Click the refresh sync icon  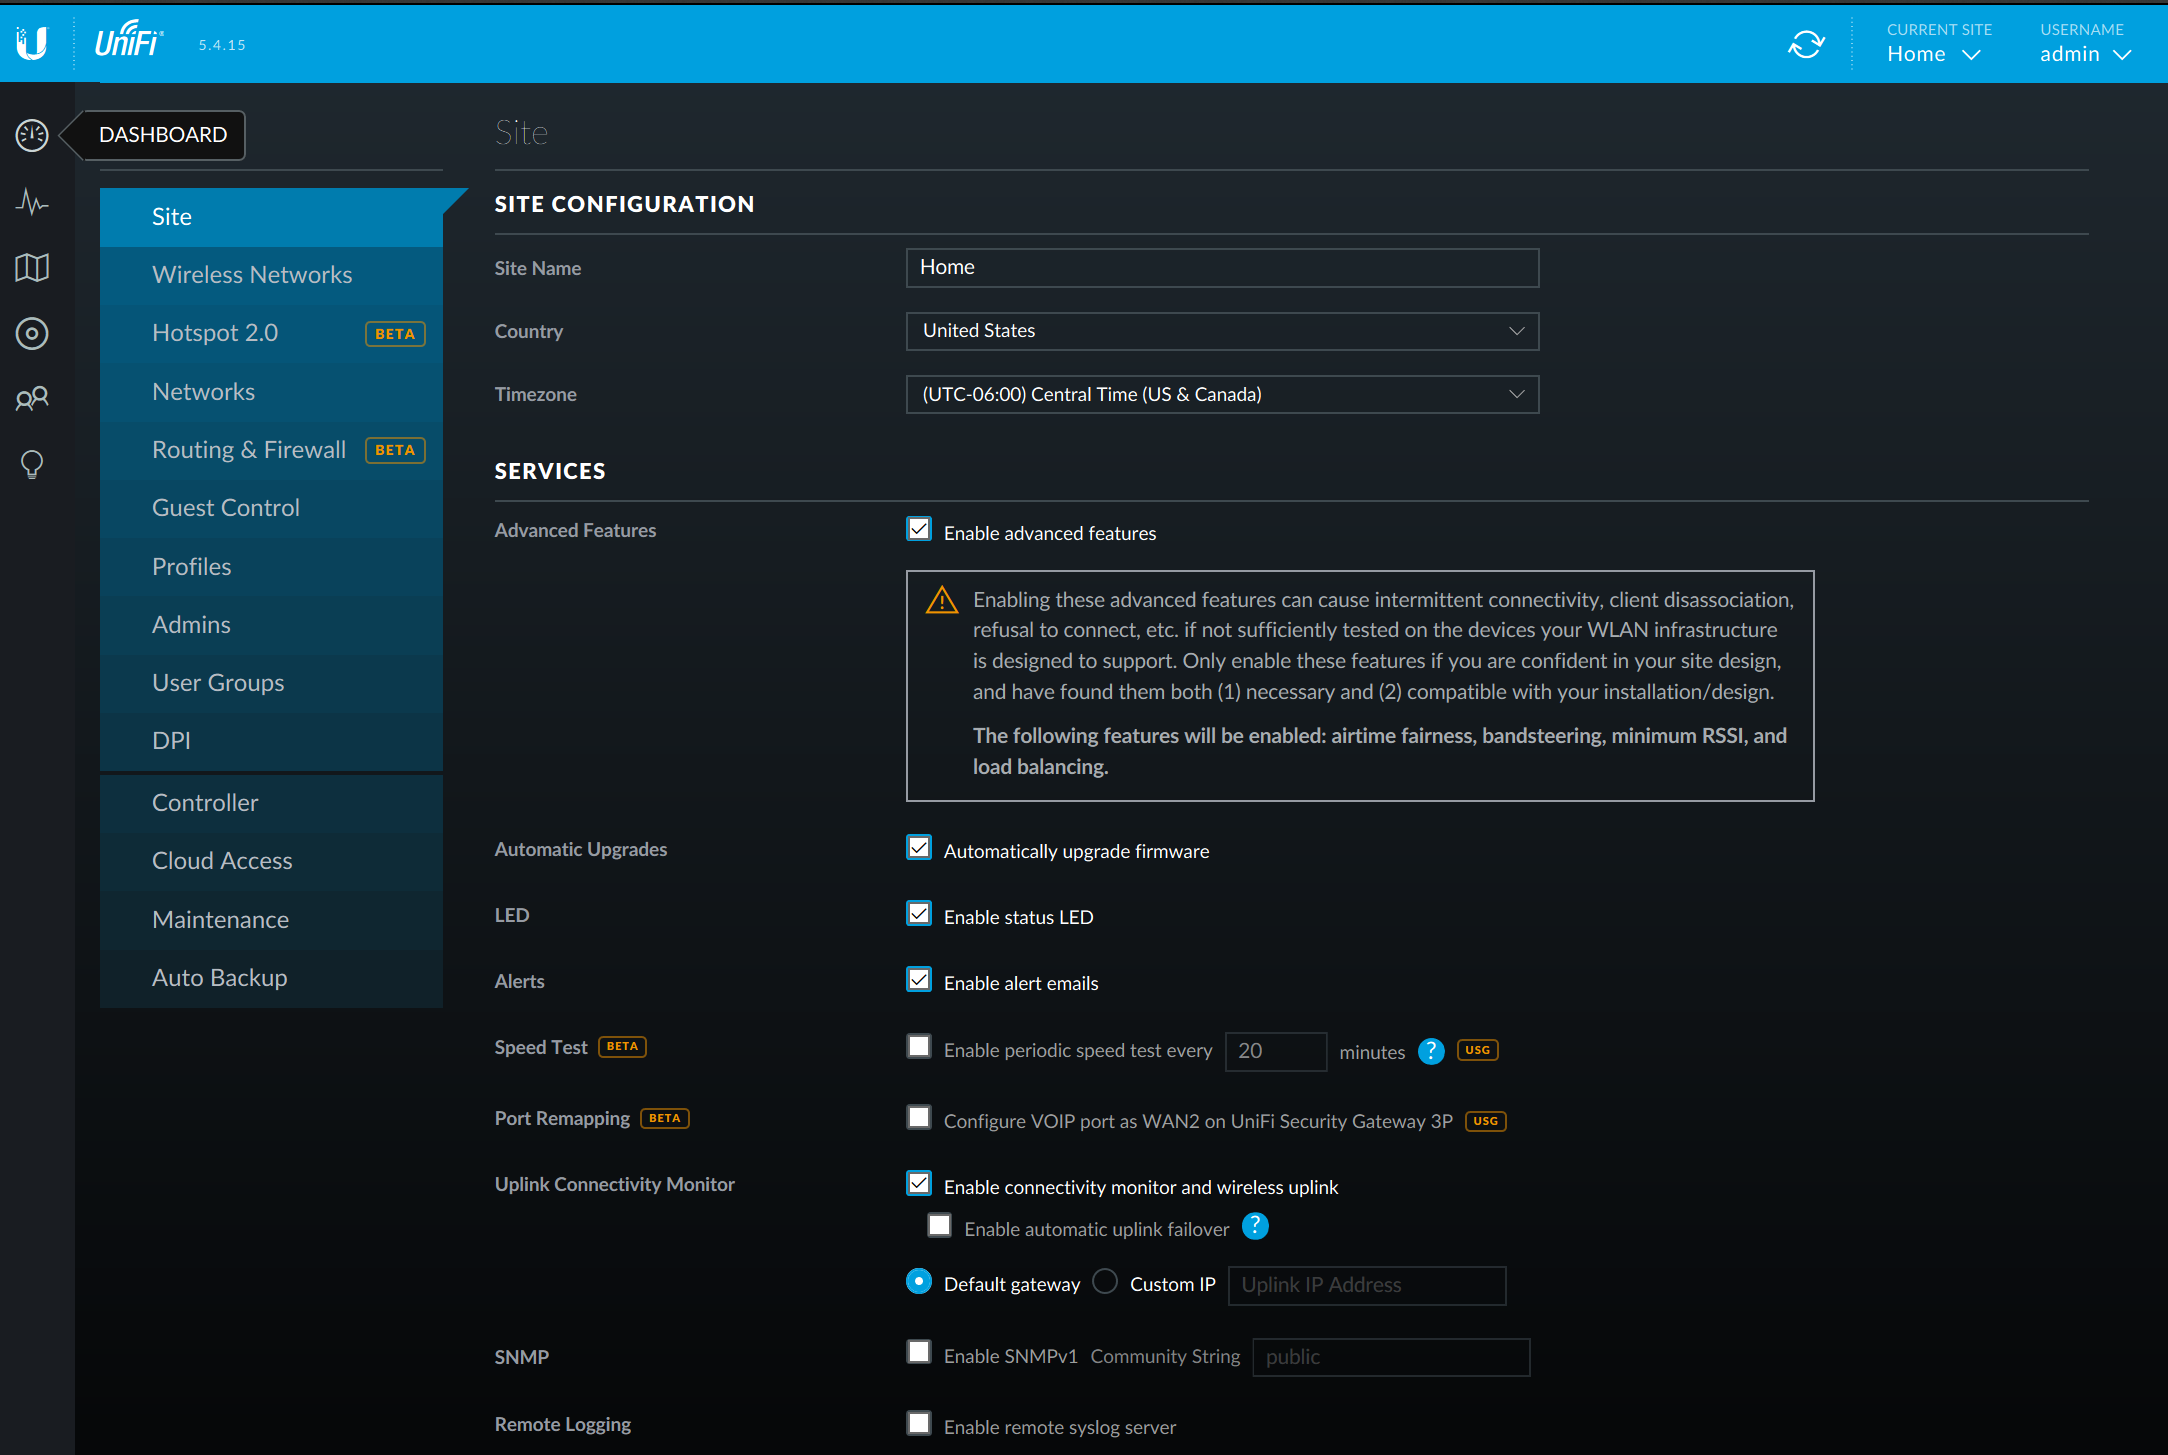pos(1806,44)
